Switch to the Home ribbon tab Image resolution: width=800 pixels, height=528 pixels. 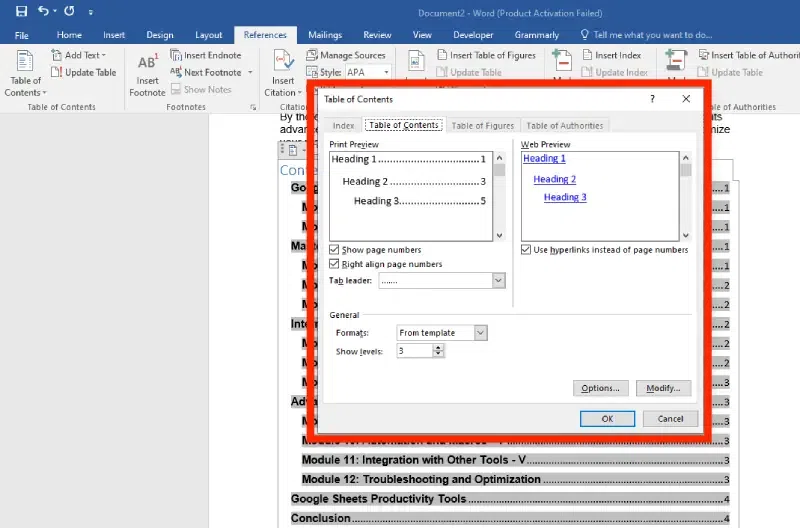tap(69, 35)
